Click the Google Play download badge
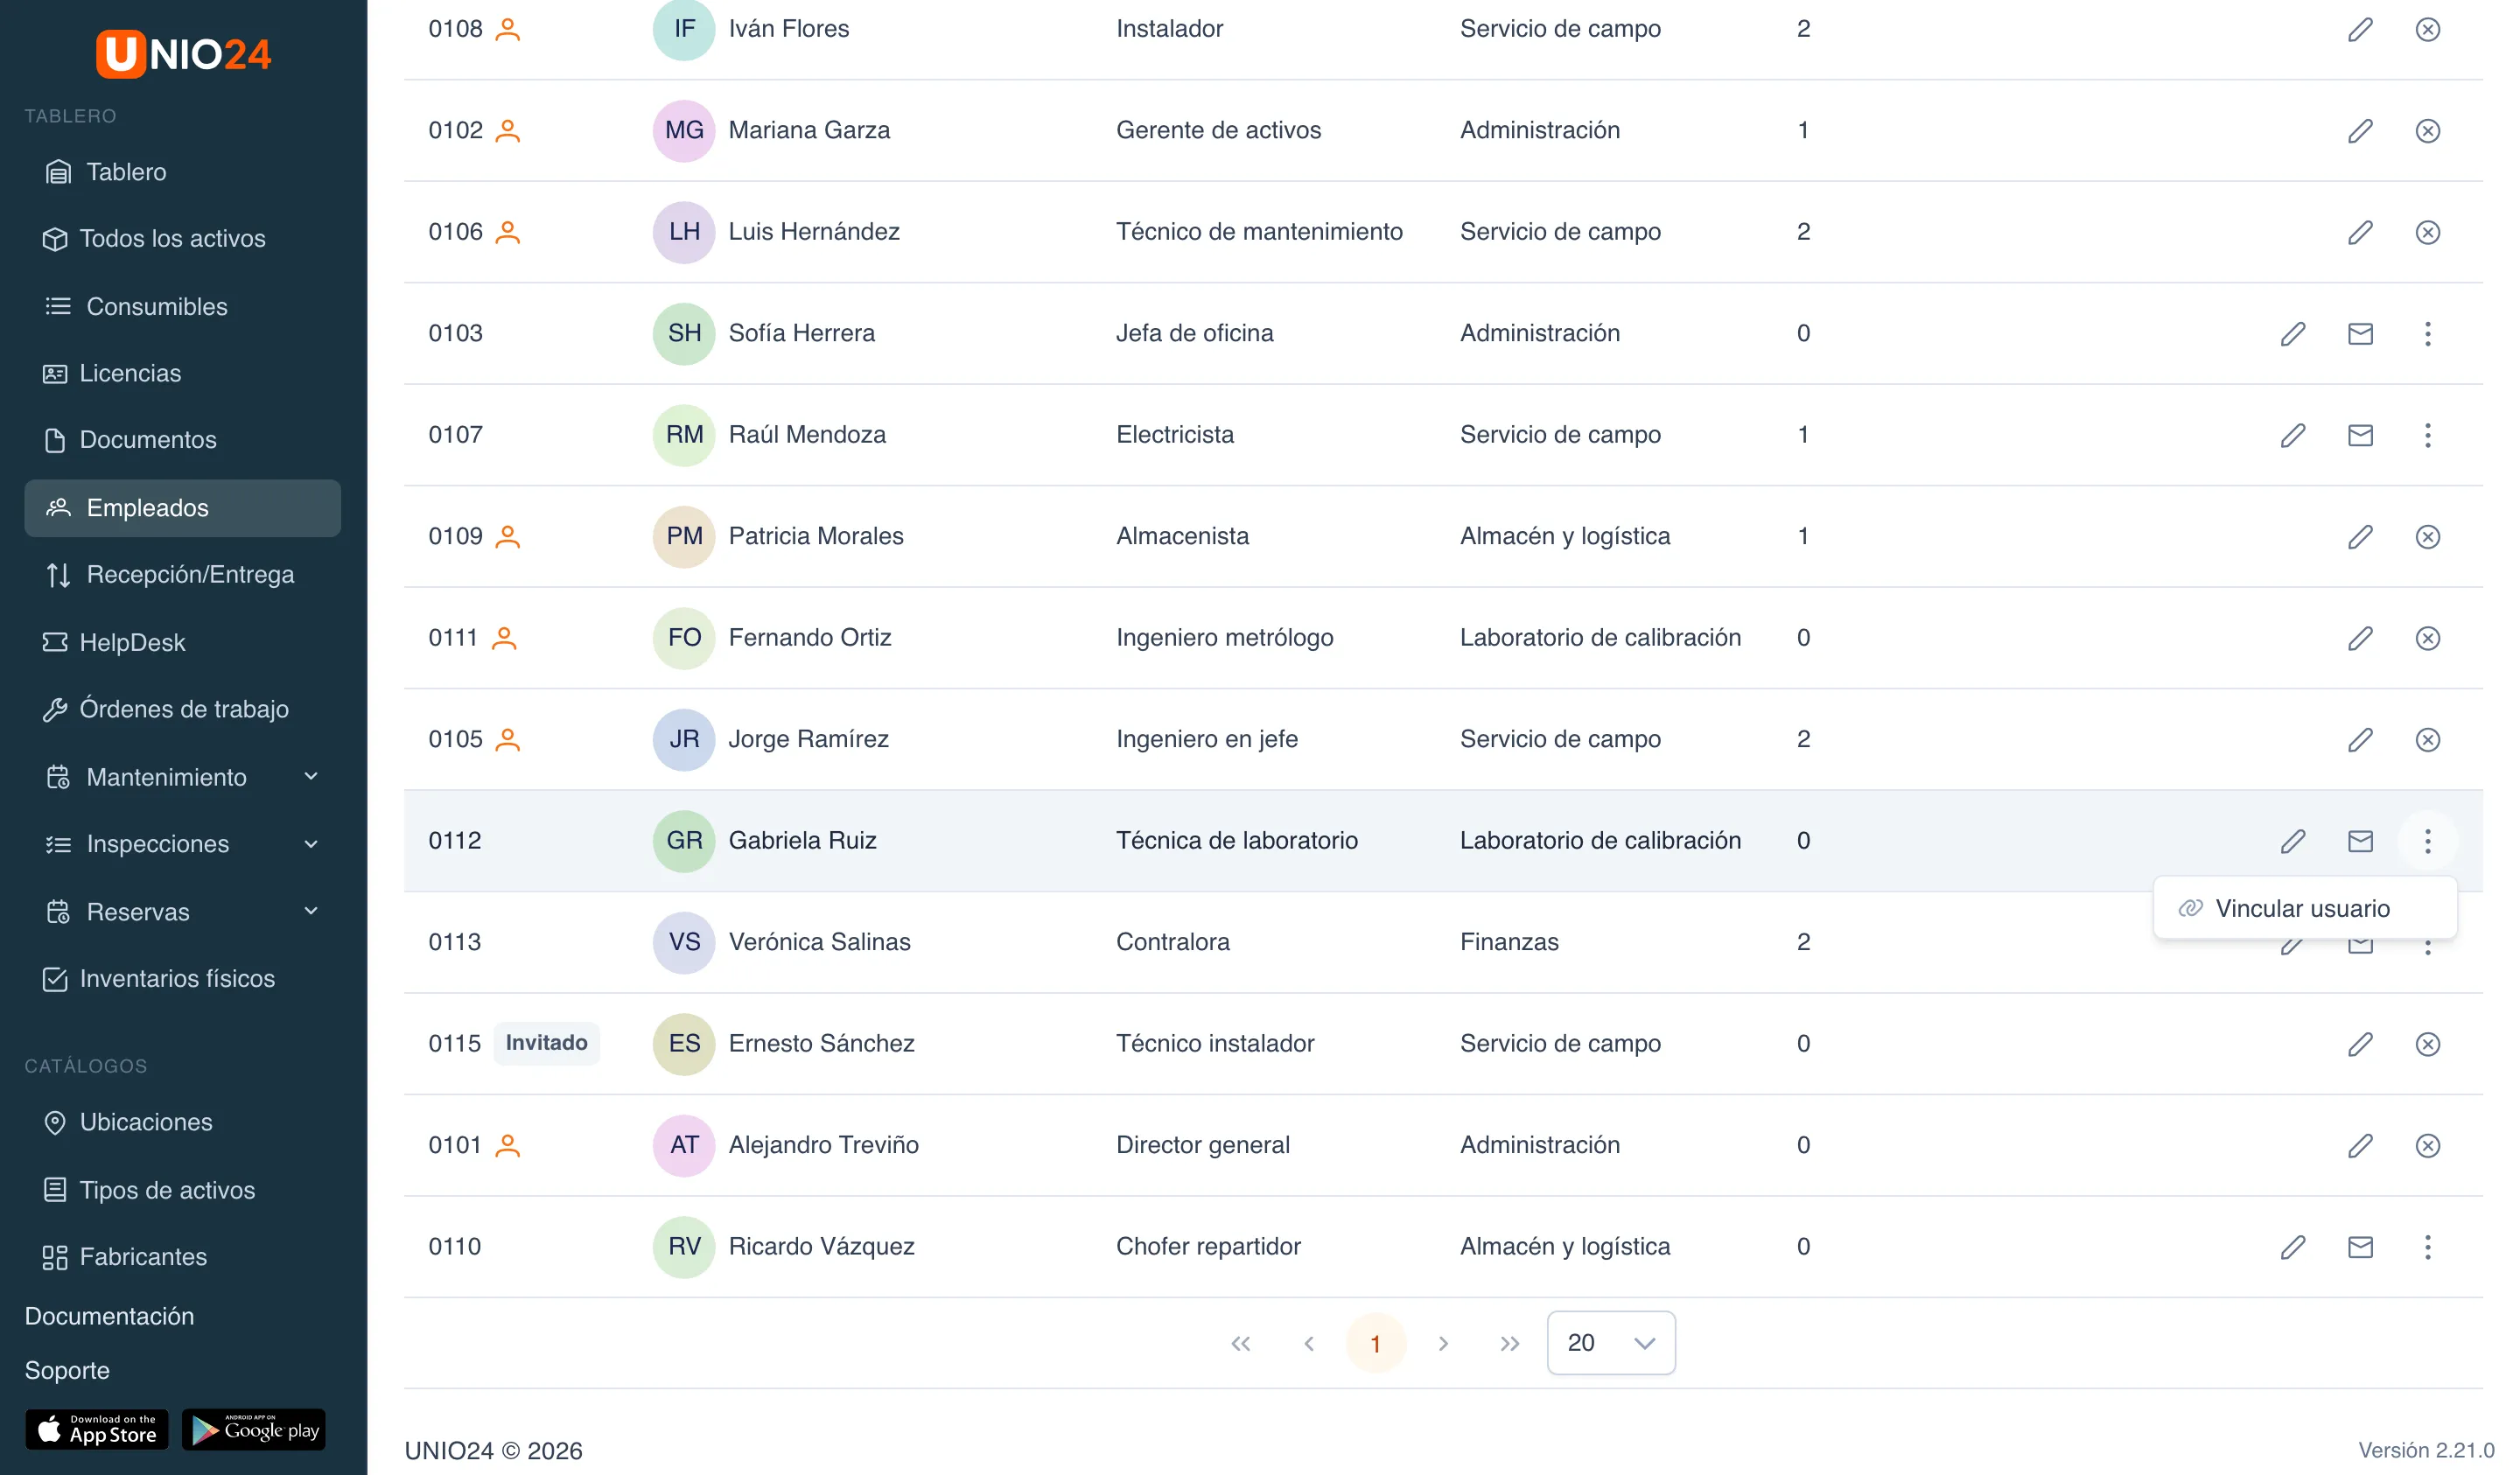 (x=254, y=1430)
